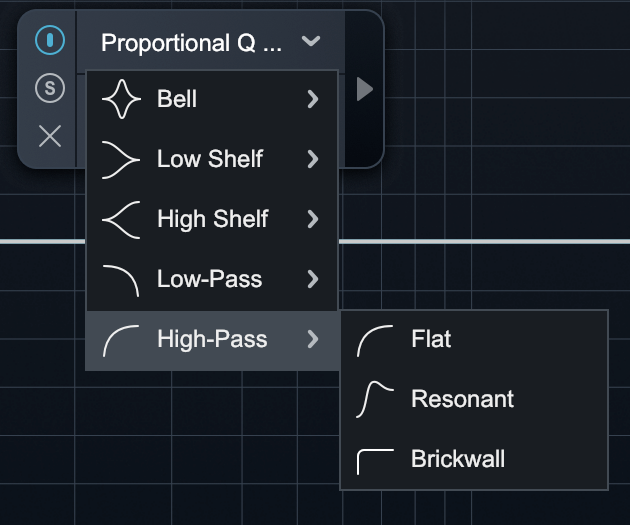Expand the Low Shelf submenu chevron

[x=313, y=159]
